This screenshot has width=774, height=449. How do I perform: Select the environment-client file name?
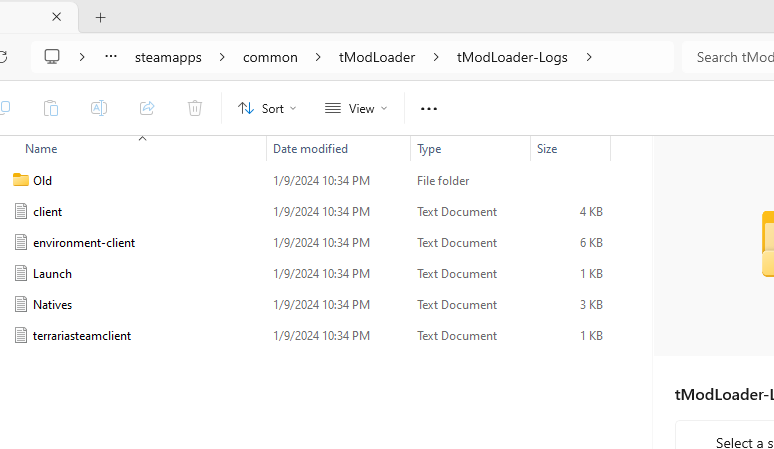coord(84,243)
